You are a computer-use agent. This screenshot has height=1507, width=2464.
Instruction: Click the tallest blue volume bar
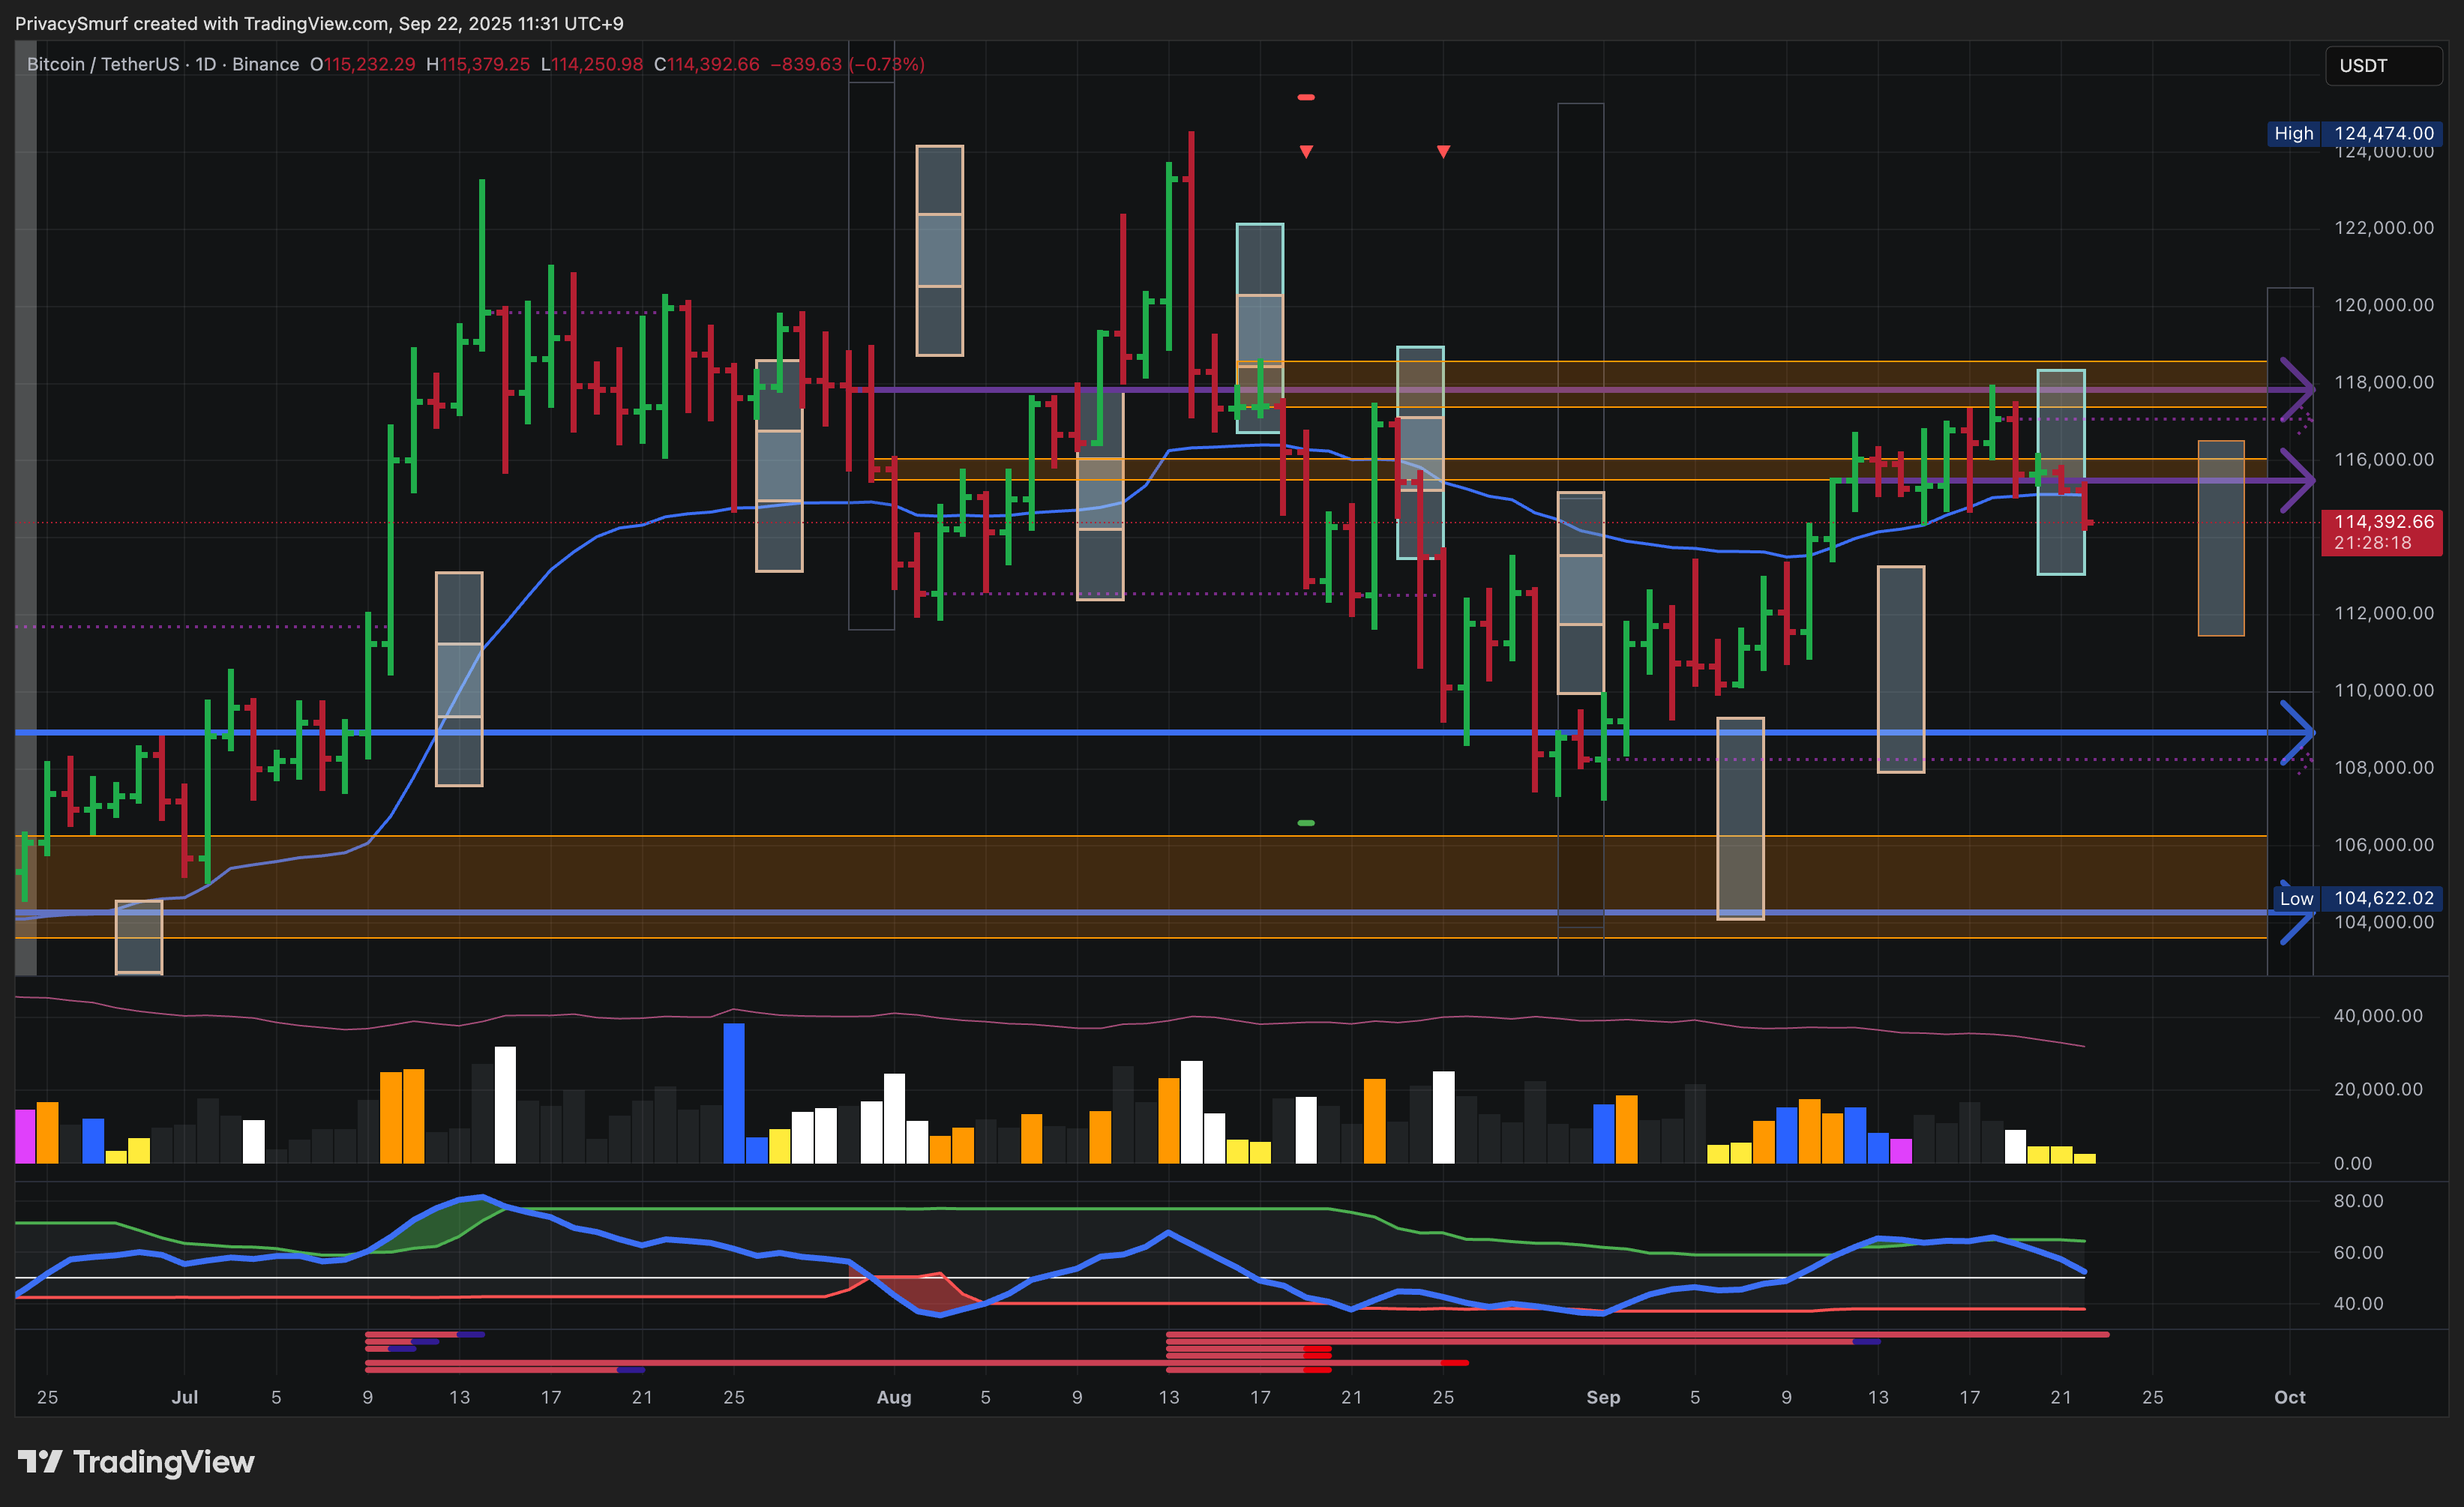[734, 1092]
